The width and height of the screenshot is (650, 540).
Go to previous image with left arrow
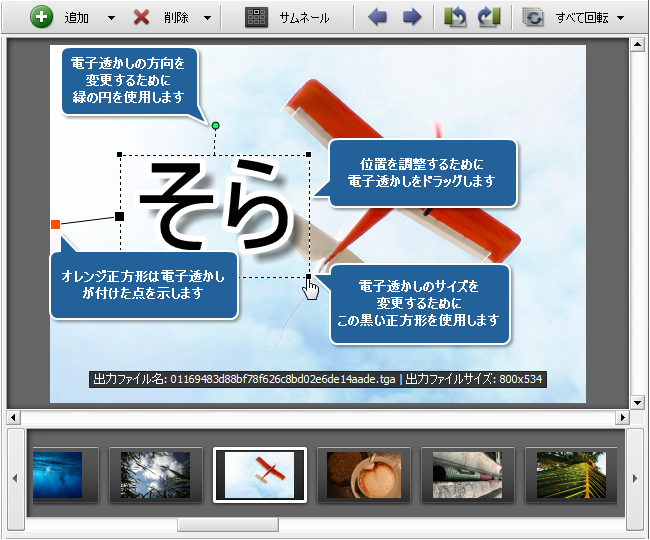point(378,17)
